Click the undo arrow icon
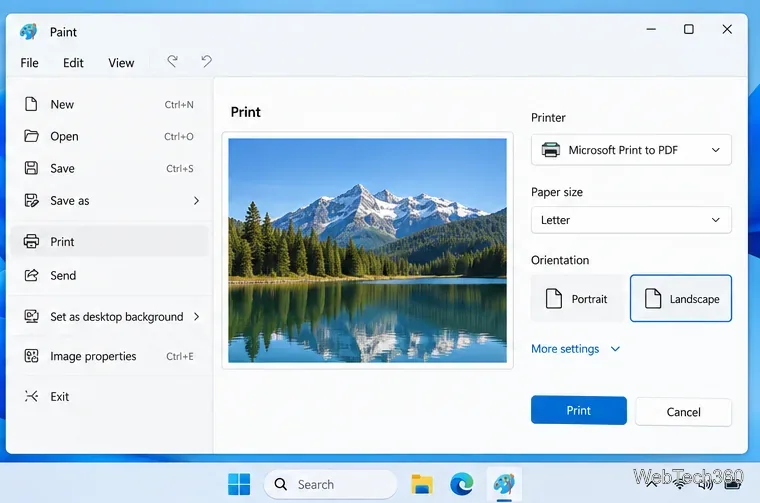 coord(206,61)
